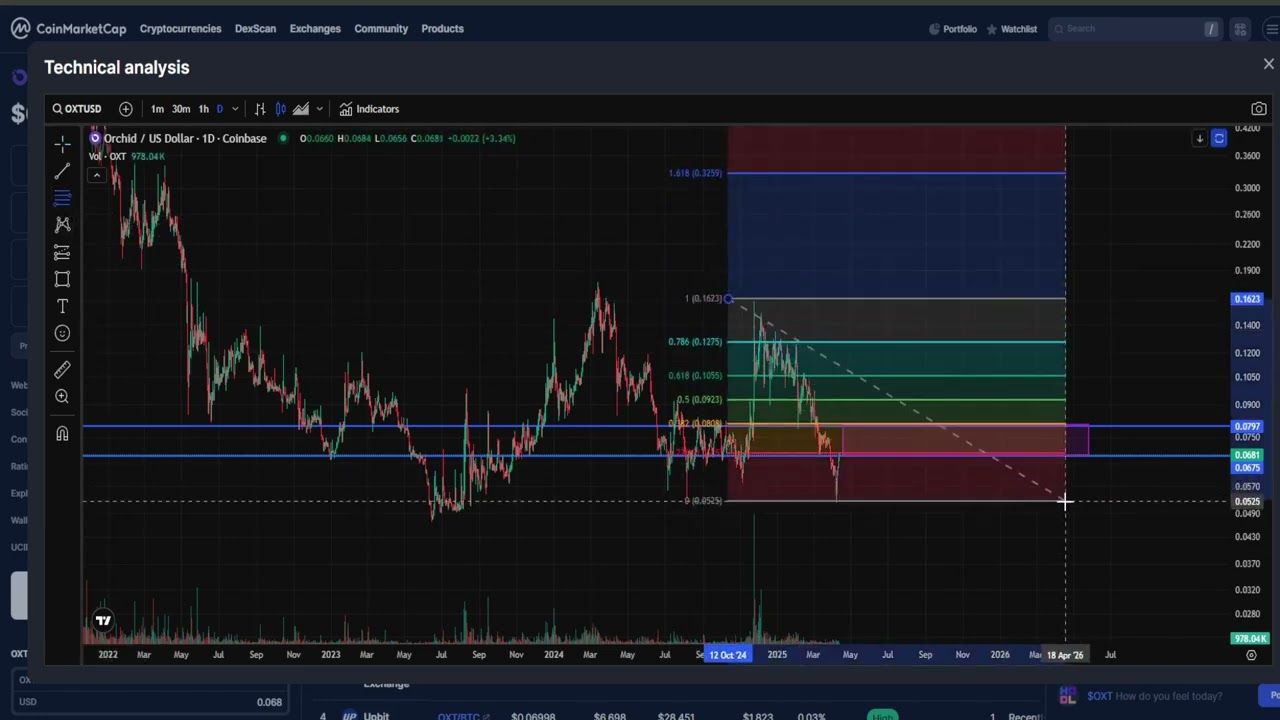The width and height of the screenshot is (1280, 720).
Task: Toggle the blue auto-scale button on chart
Action: [1218, 138]
